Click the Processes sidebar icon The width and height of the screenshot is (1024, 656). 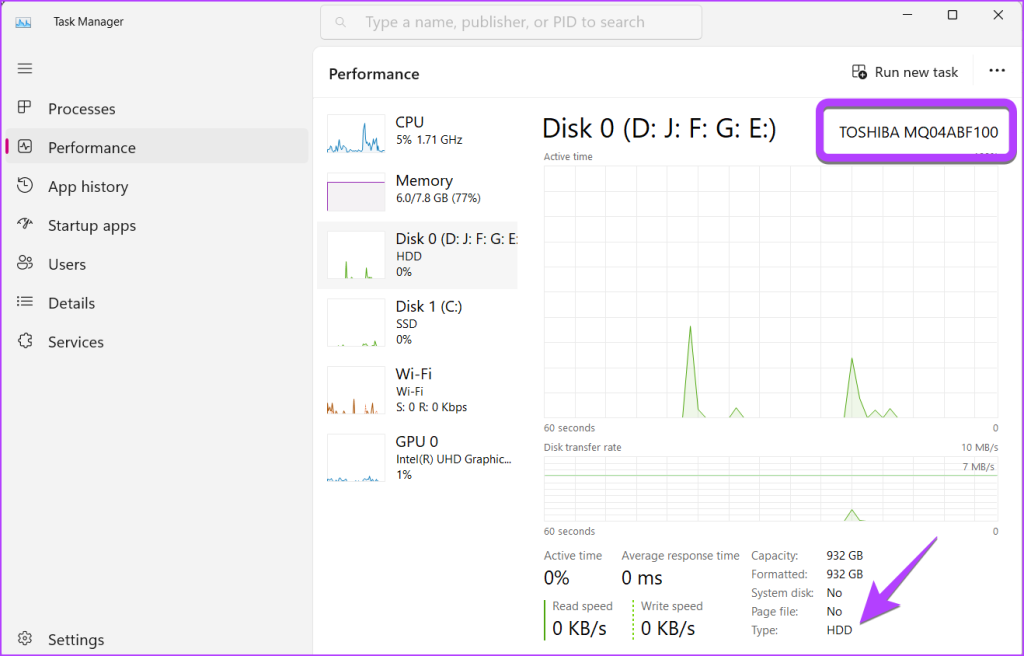[25, 107]
